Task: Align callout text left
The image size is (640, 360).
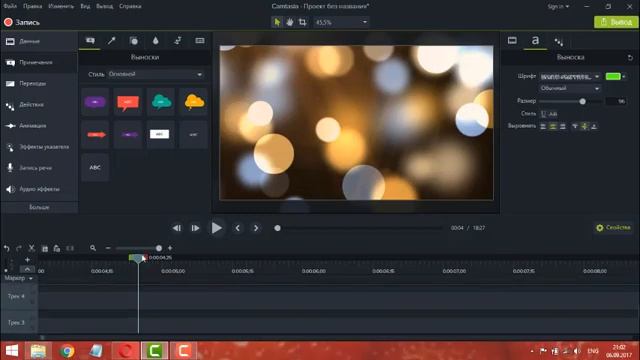Action: [x=543, y=127]
